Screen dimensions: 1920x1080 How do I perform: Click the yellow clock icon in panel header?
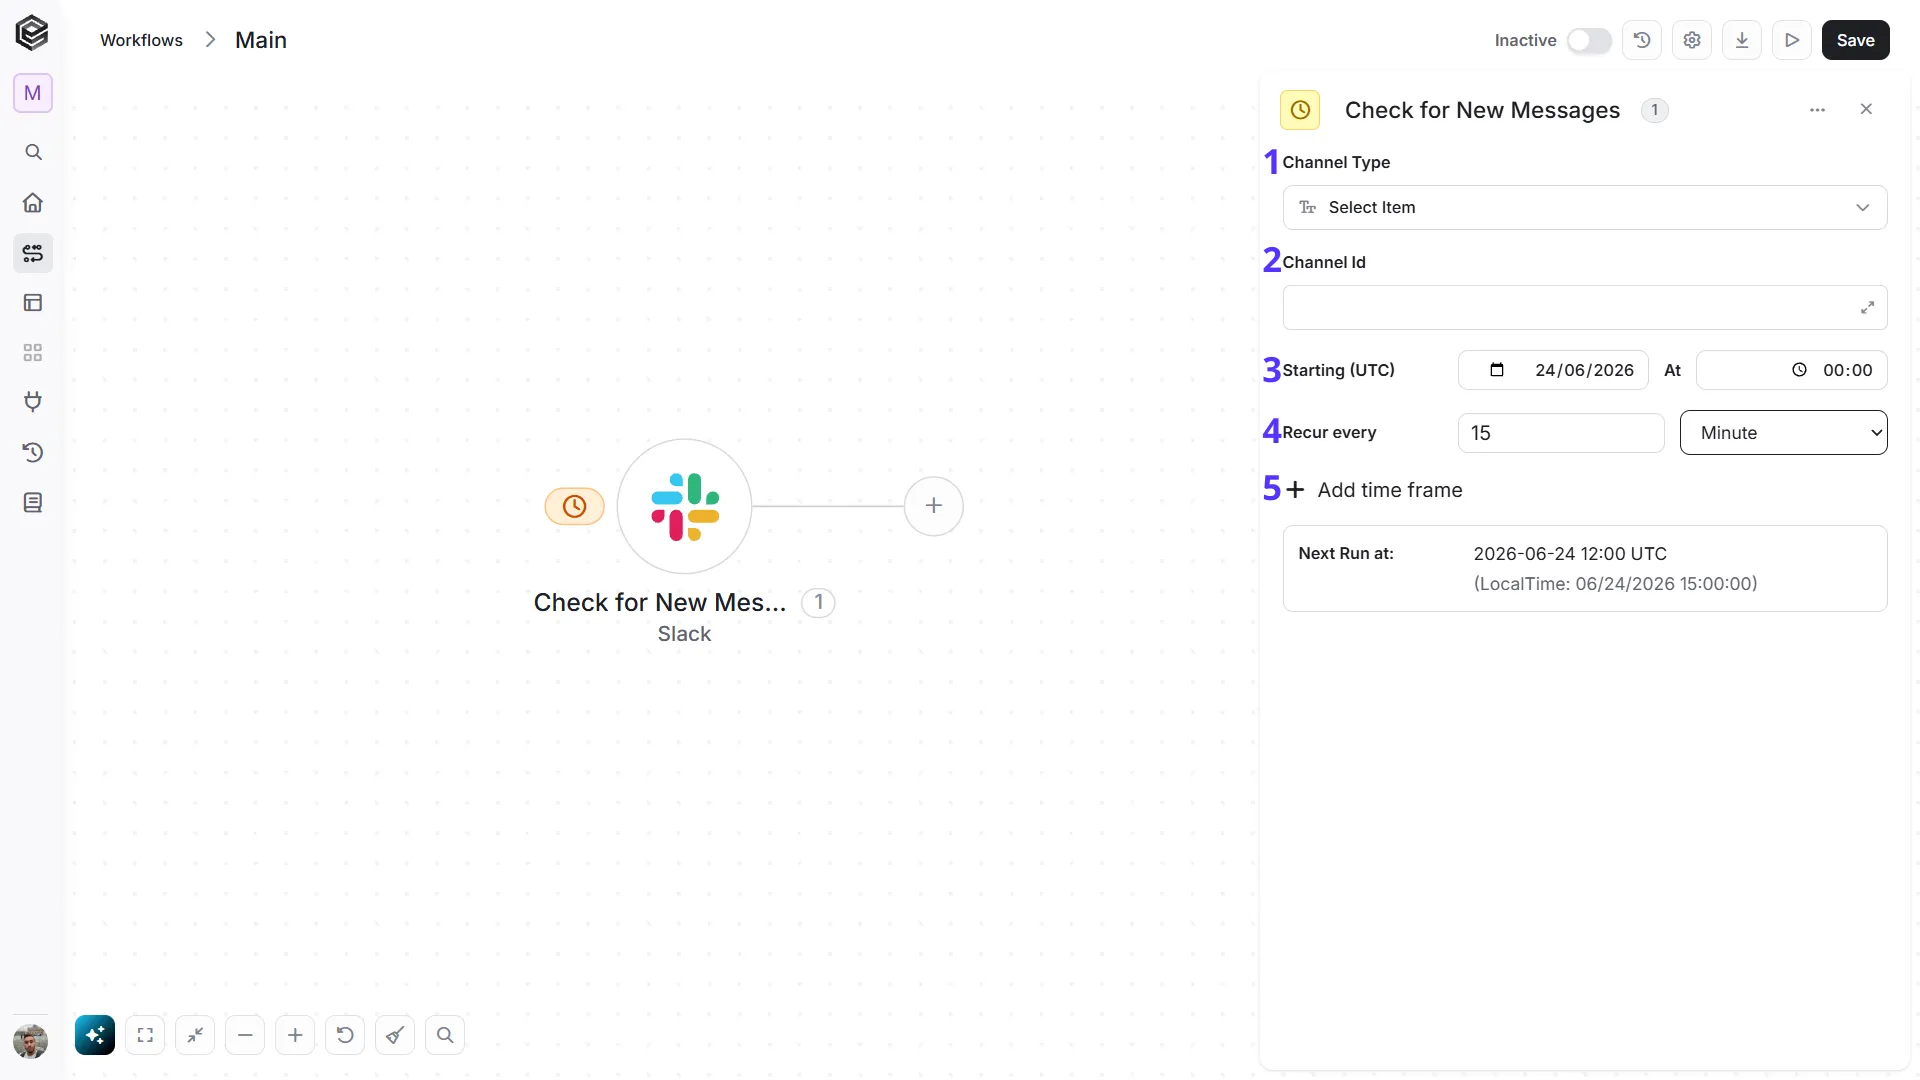1300,110
